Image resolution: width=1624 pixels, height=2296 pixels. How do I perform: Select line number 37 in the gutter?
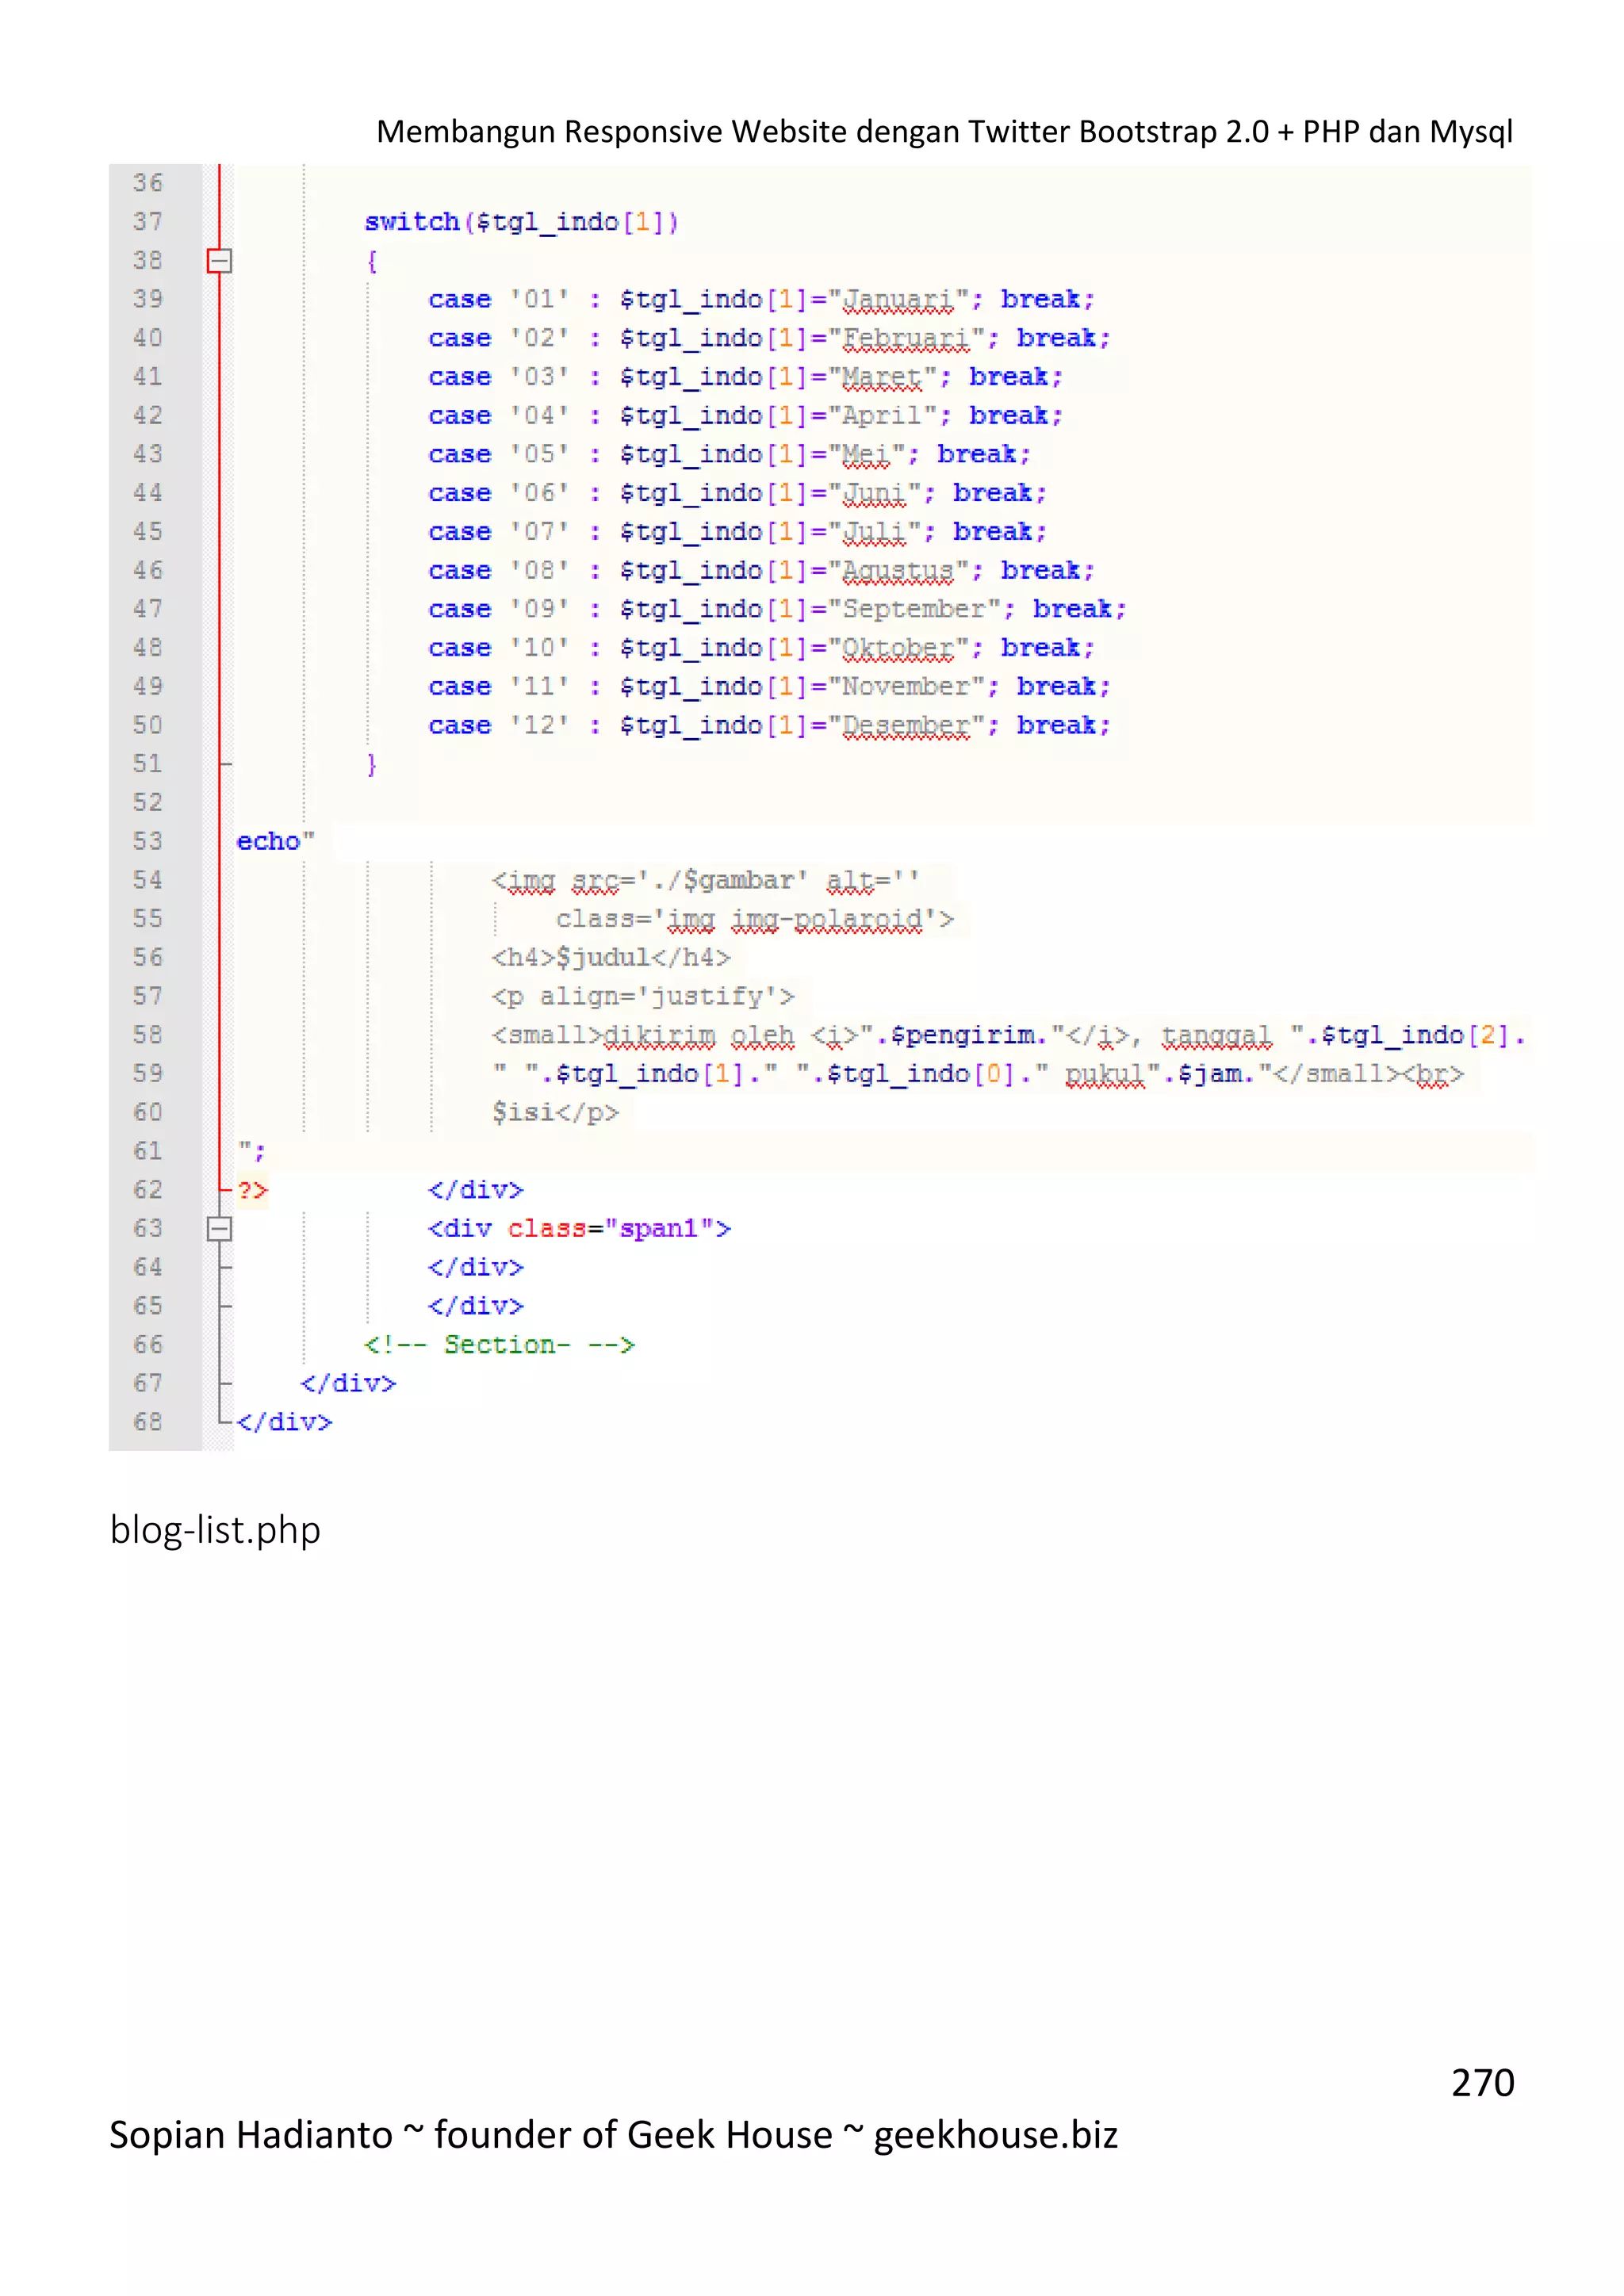point(148,222)
